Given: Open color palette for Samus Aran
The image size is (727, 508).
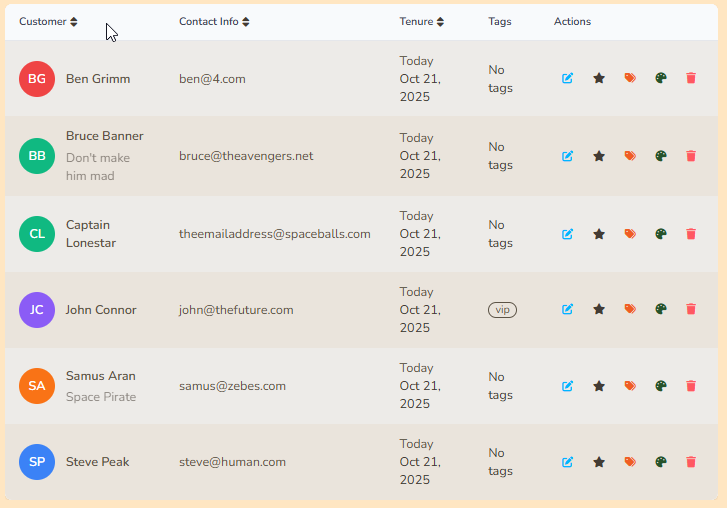Looking at the screenshot, I should tap(661, 386).
